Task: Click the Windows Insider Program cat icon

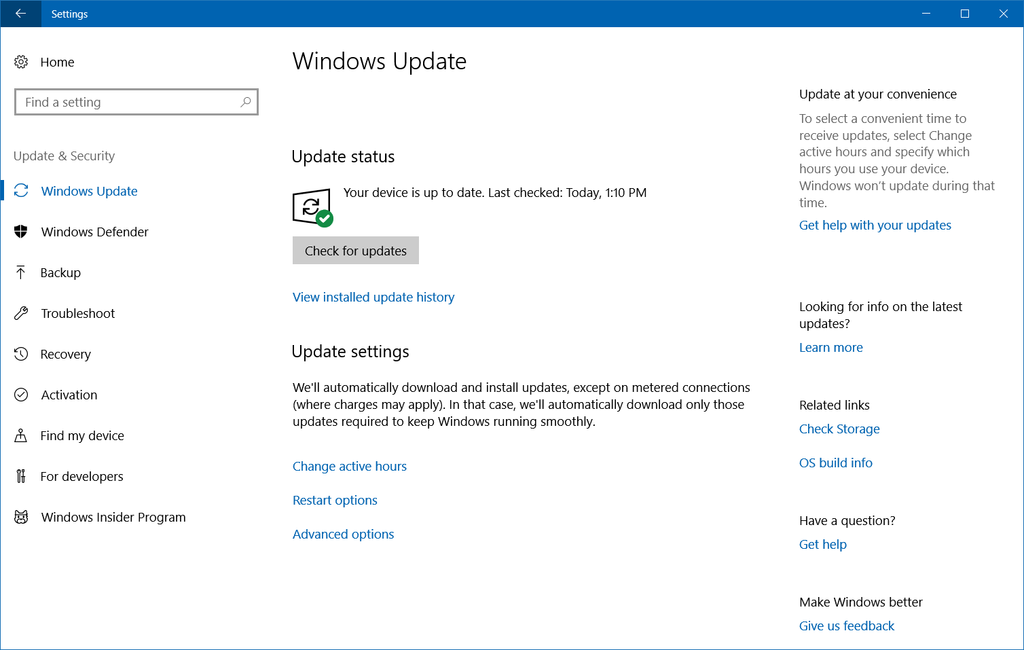Action: click(x=21, y=518)
